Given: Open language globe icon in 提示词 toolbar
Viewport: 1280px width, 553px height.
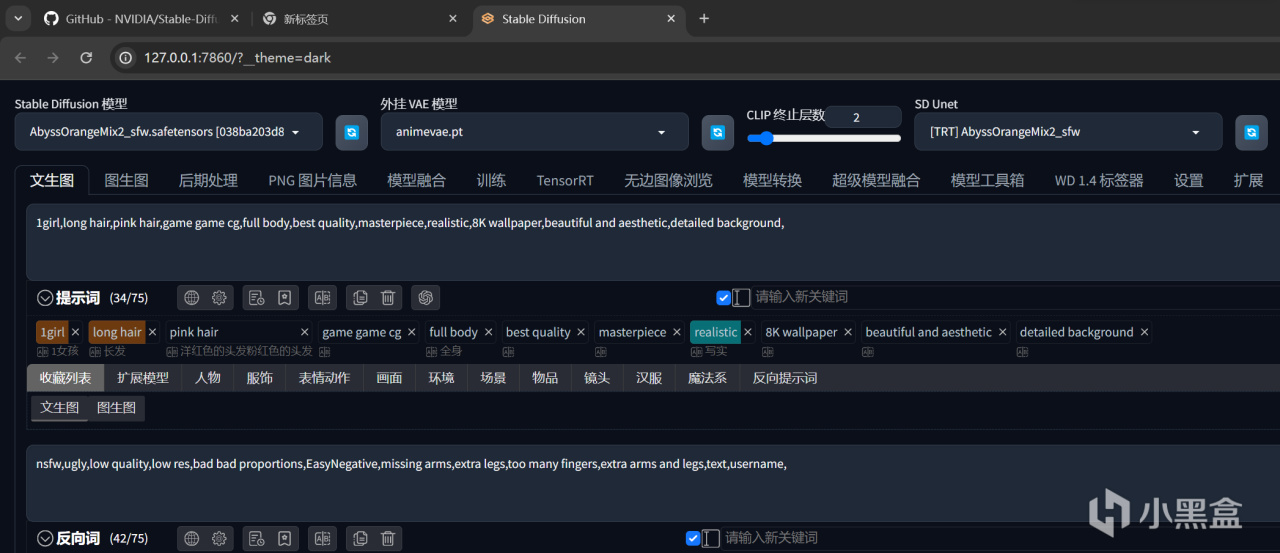Looking at the screenshot, I should click(x=192, y=297).
